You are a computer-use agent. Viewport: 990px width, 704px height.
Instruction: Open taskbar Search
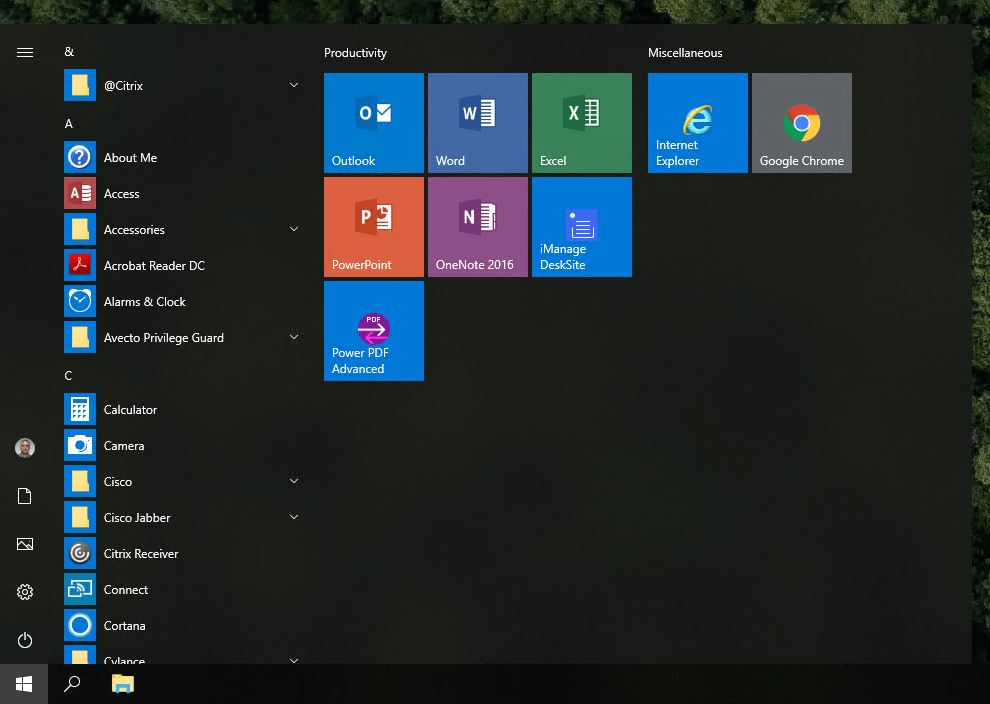pyautogui.click(x=72, y=684)
